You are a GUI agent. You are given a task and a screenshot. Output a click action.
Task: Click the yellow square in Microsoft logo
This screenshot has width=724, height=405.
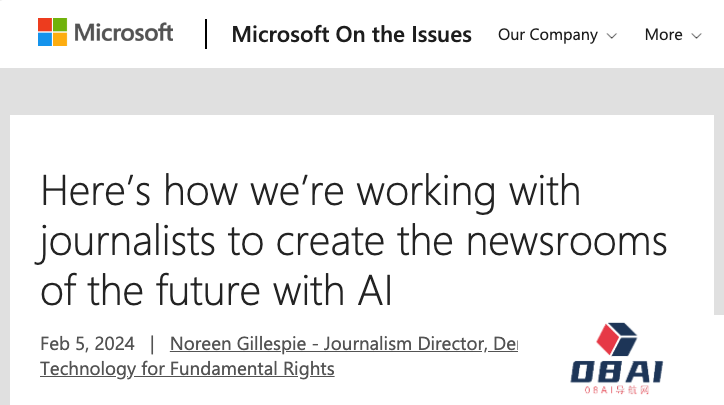[62, 40]
